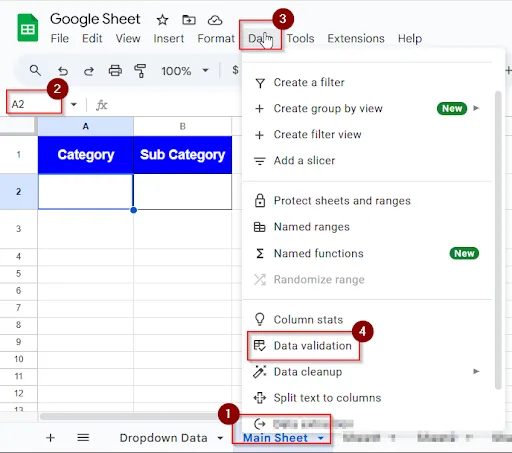Screen dimensions: 512x453
Task: Select the Category header cell
Action: coord(86,155)
